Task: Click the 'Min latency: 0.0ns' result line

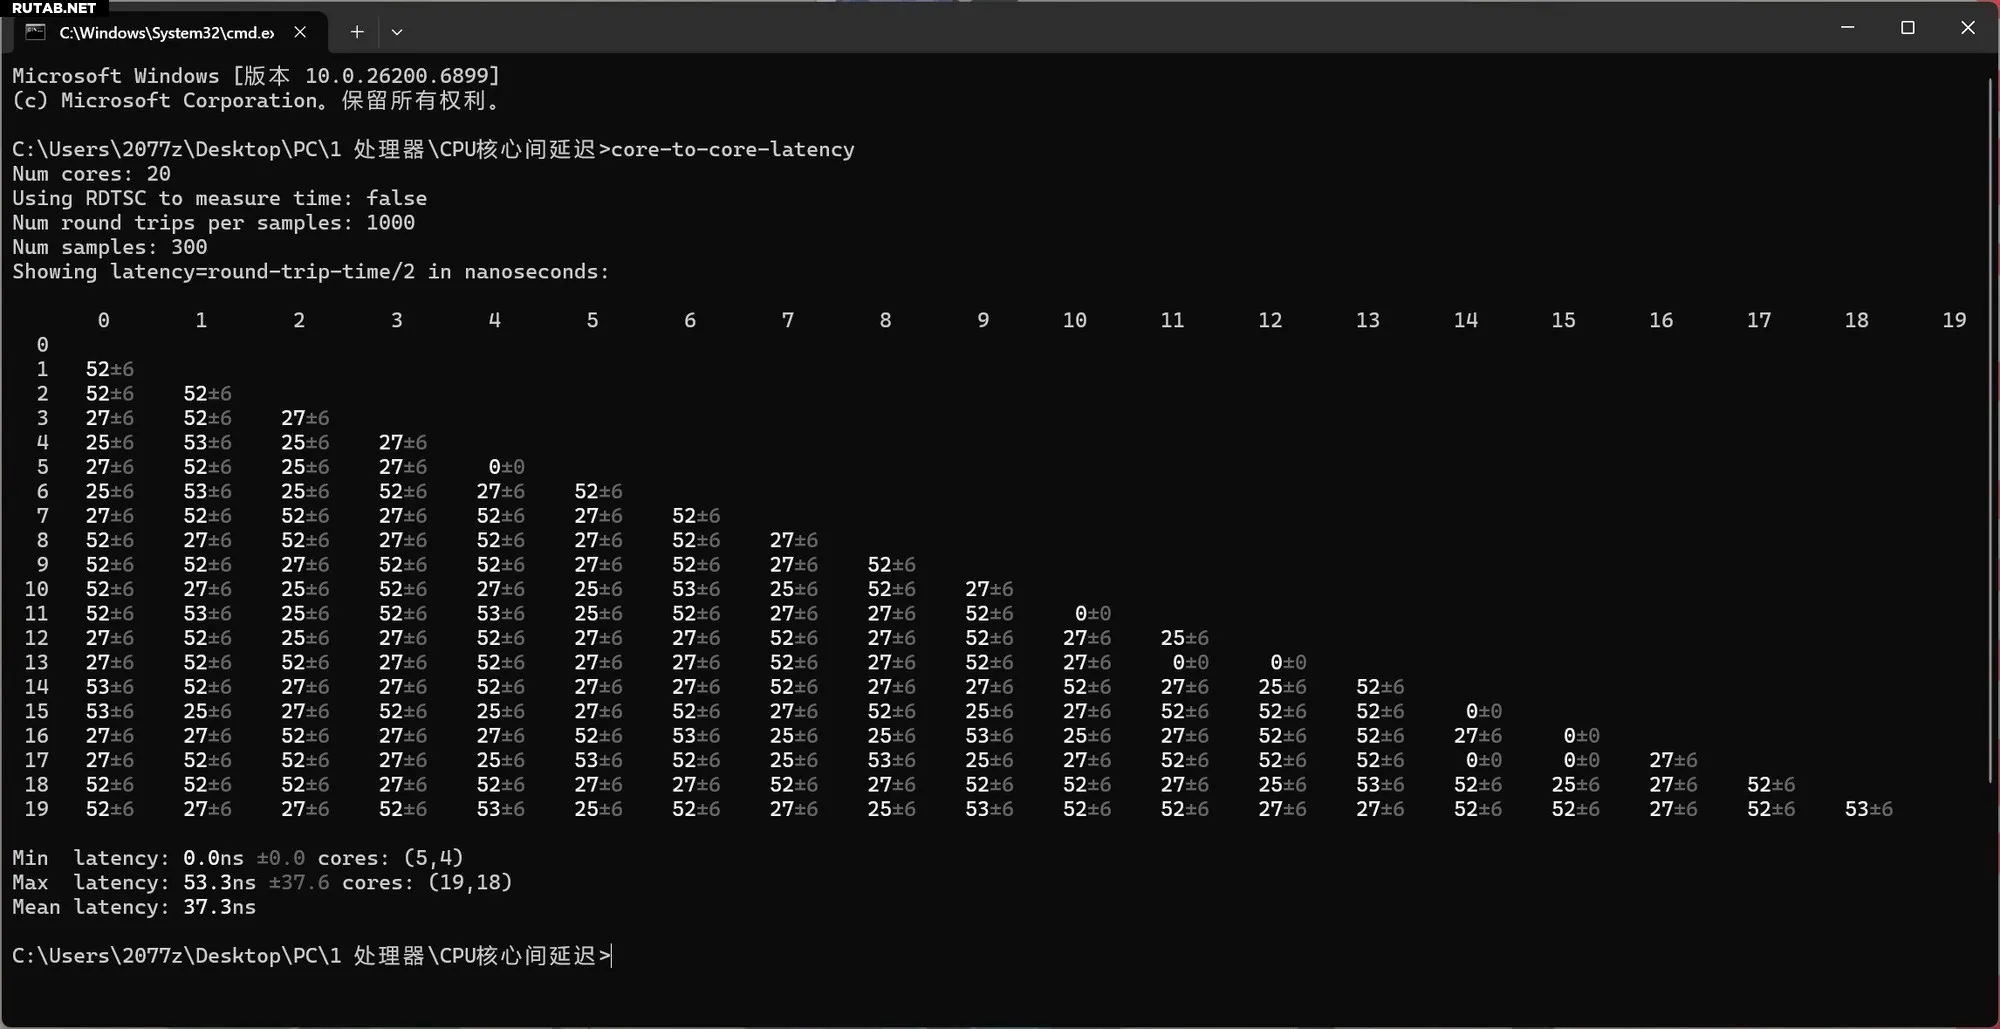Action: [237, 858]
